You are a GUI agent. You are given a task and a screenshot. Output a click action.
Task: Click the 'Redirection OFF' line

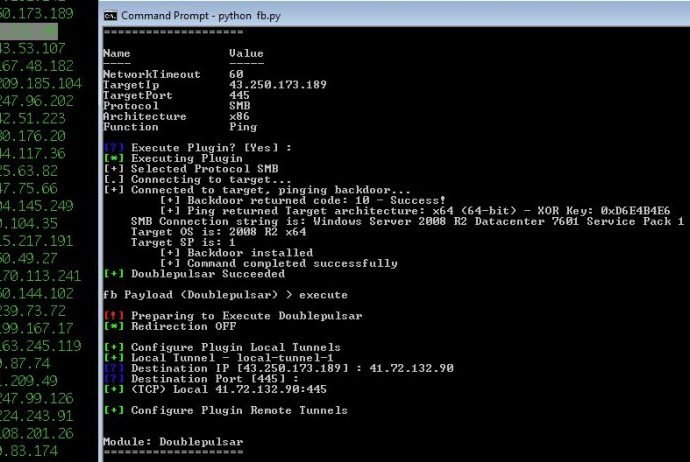[170, 326]
